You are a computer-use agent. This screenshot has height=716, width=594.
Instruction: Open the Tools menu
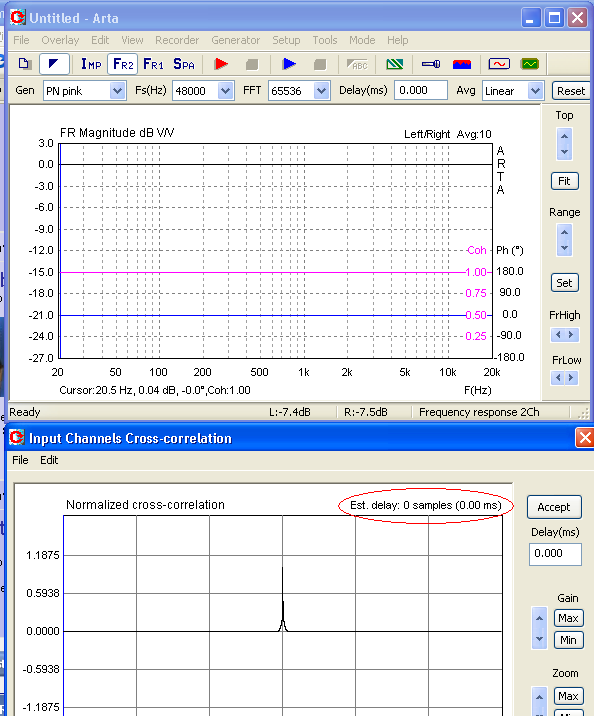click(x=325, y=40)
